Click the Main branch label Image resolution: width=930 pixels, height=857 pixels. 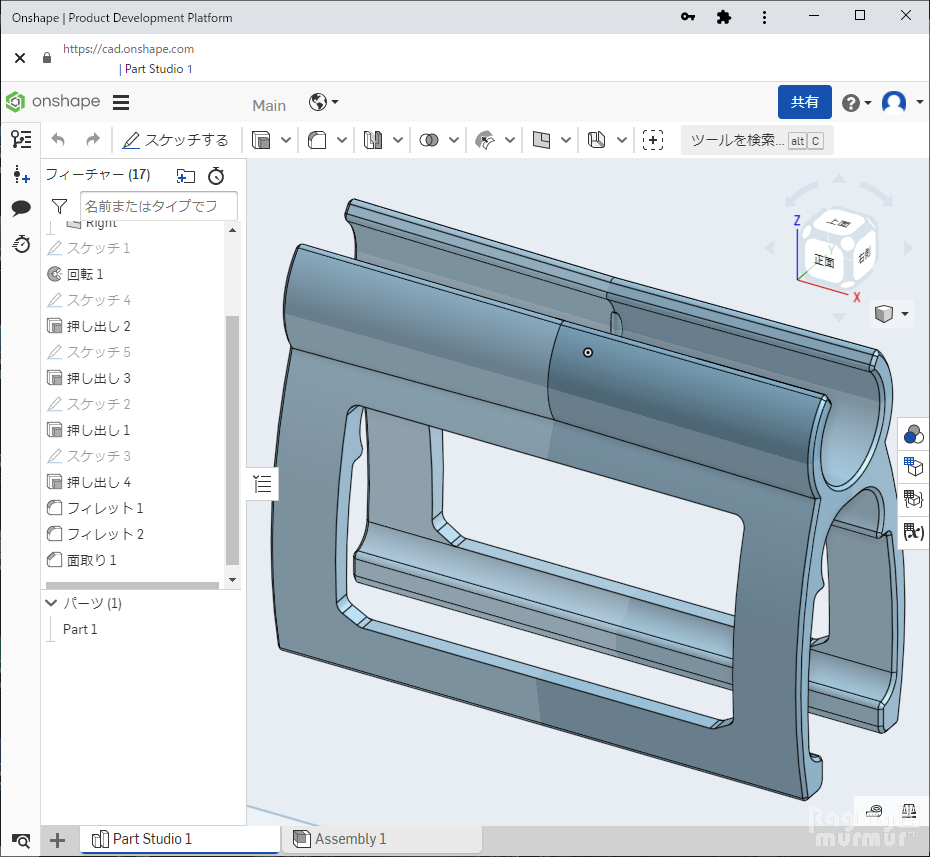click(x=269, y=106)
